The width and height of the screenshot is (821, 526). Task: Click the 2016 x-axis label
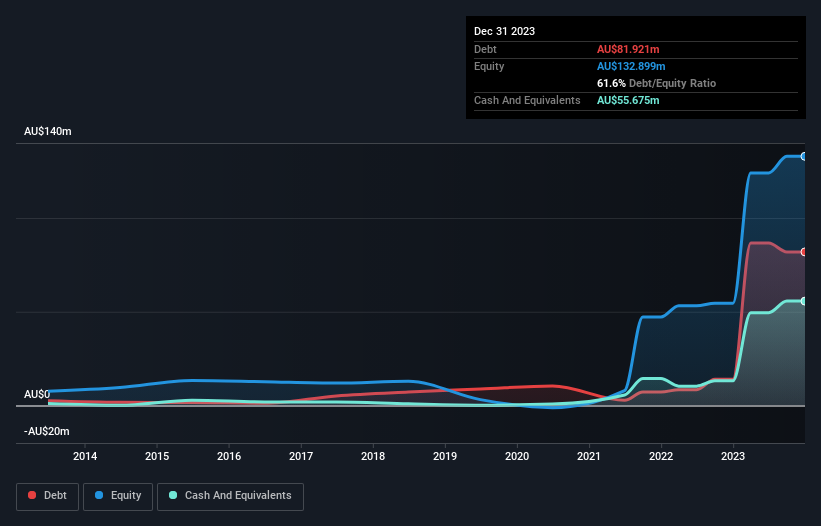[229, 456]
